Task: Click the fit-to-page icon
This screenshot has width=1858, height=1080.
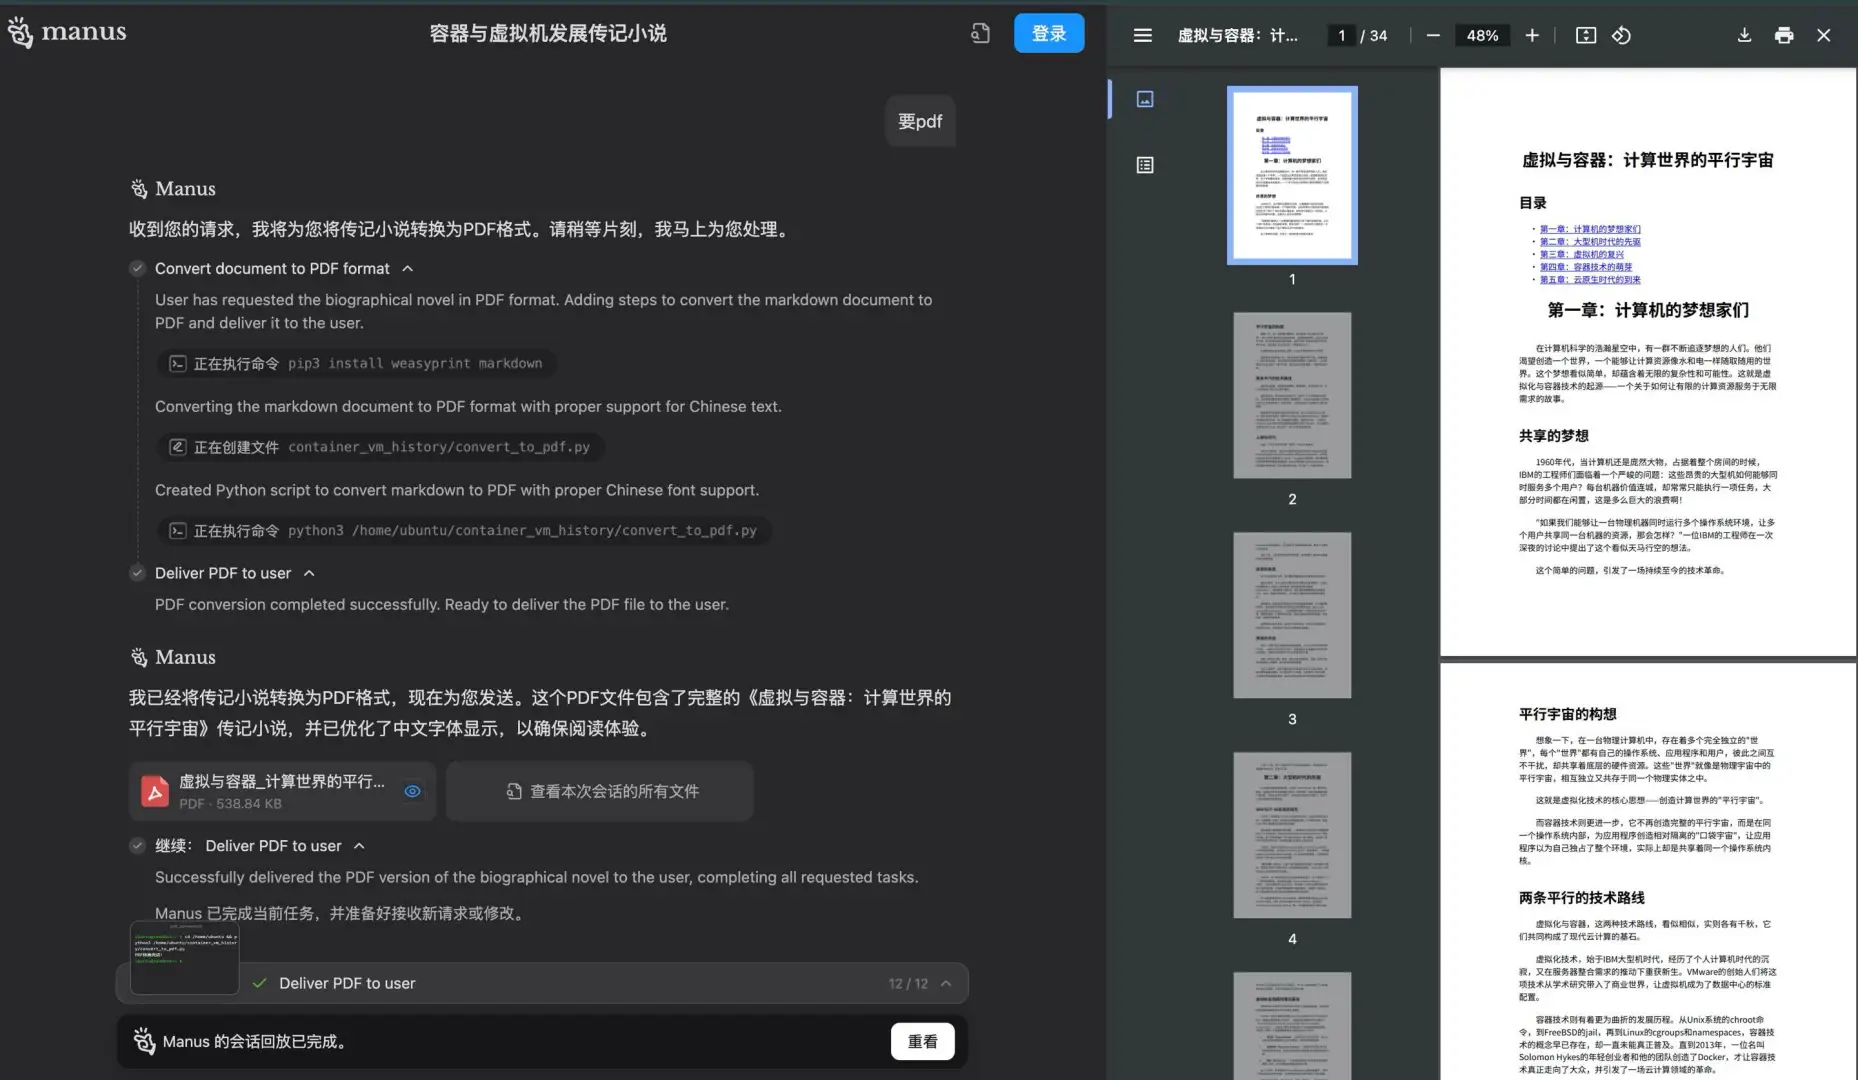Action: (1585, 35)
